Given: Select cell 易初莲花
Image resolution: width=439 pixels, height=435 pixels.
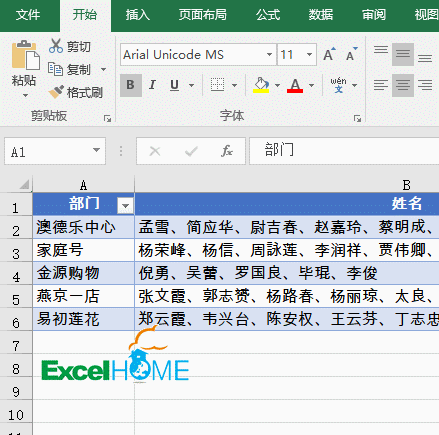Looking at the screenshot, I should tap(83, 319).
